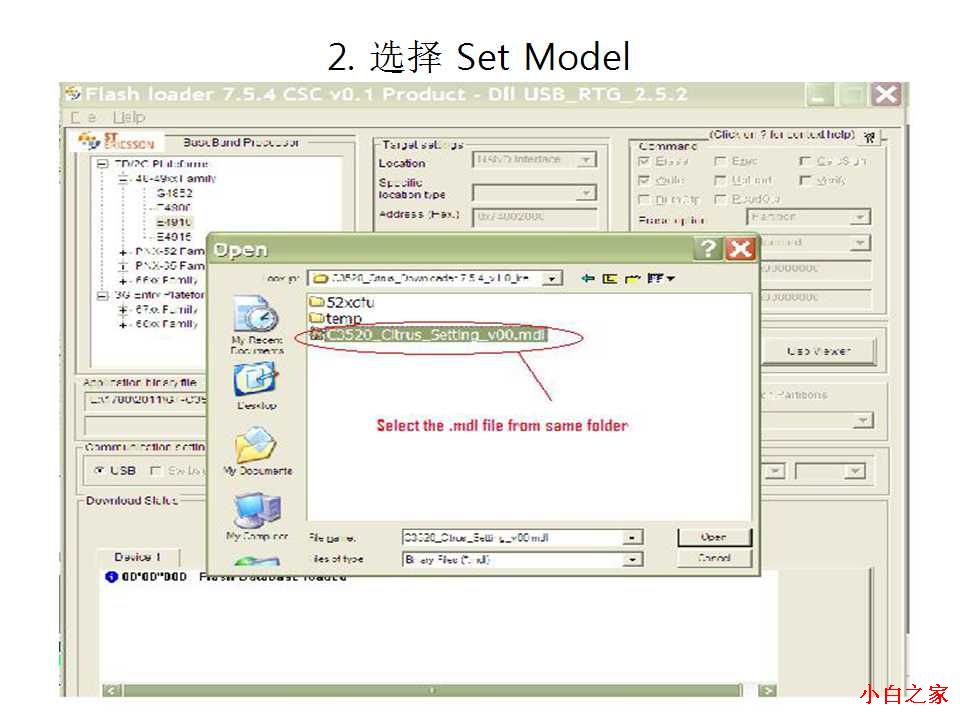Expand the 60xx Family tree node
Screen dimensions: 960x720
click(123, 324)
